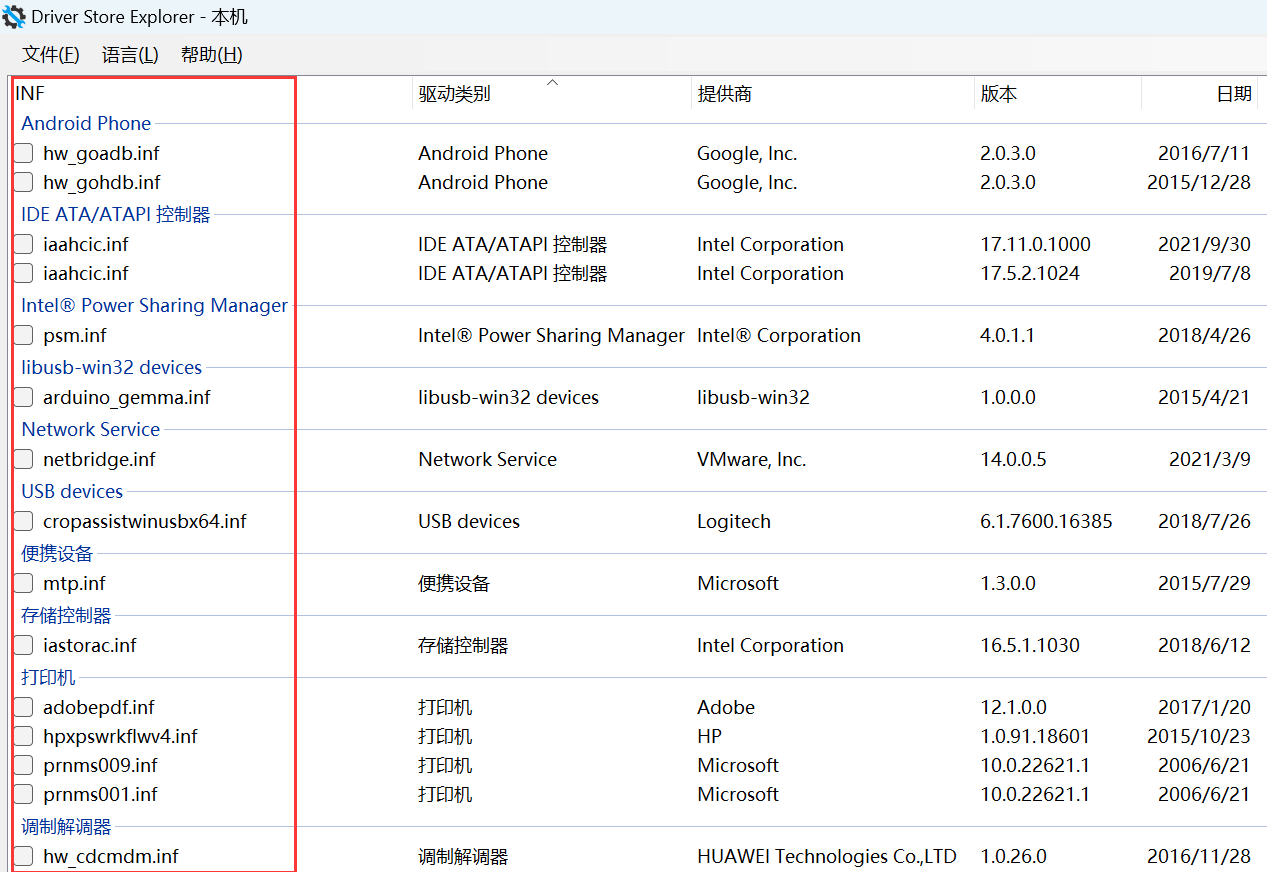Select the adobepdf.inf checkbox
1267x872 pixels.
(x=24, y=708)
